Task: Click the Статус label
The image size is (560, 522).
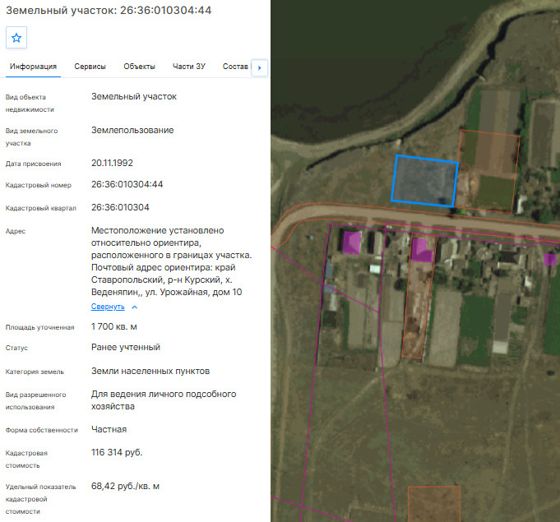Action: [16, 348]
